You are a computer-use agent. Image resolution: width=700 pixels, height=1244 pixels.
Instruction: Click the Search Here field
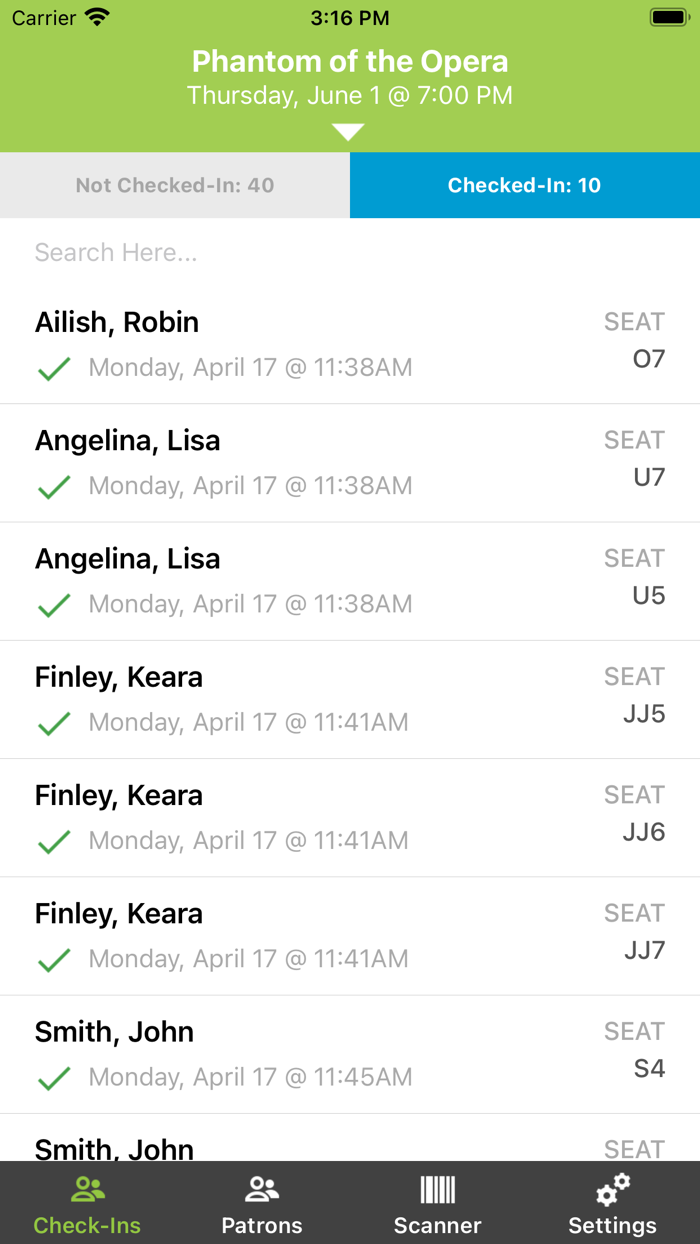click(350, 252)
